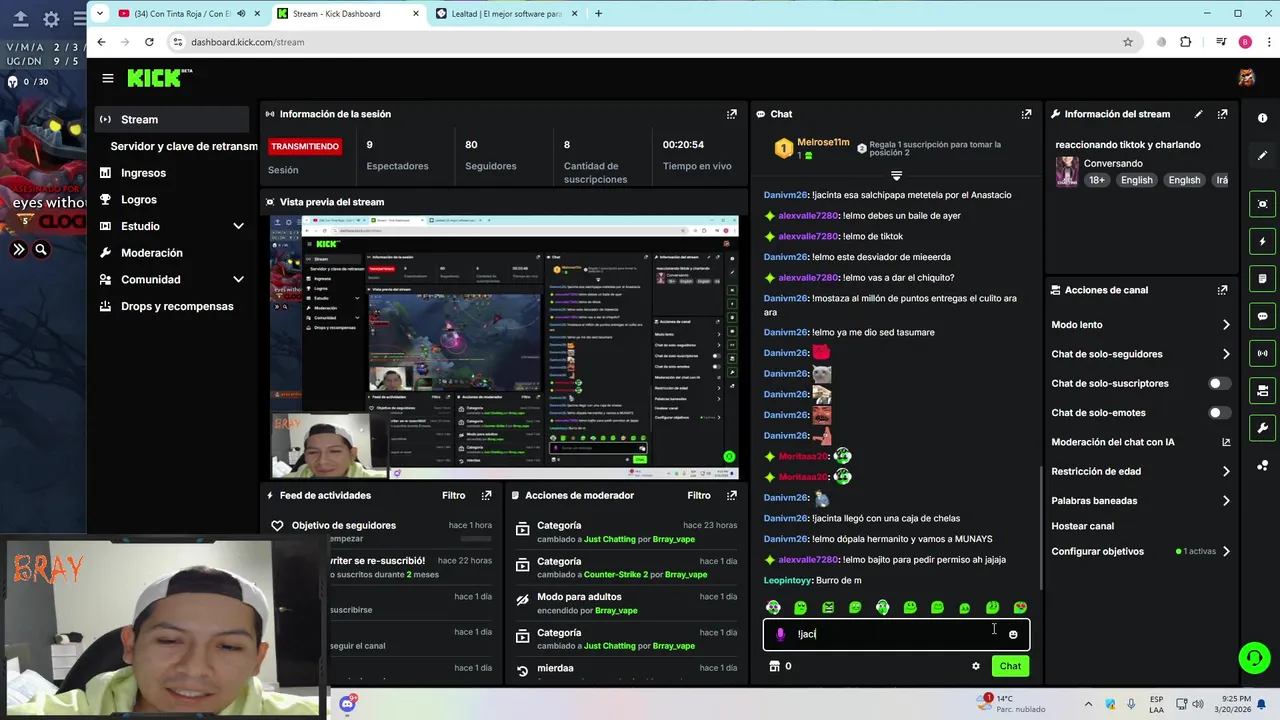Toggle Chat de solo-emotes switch

(x=1219, y=412)
